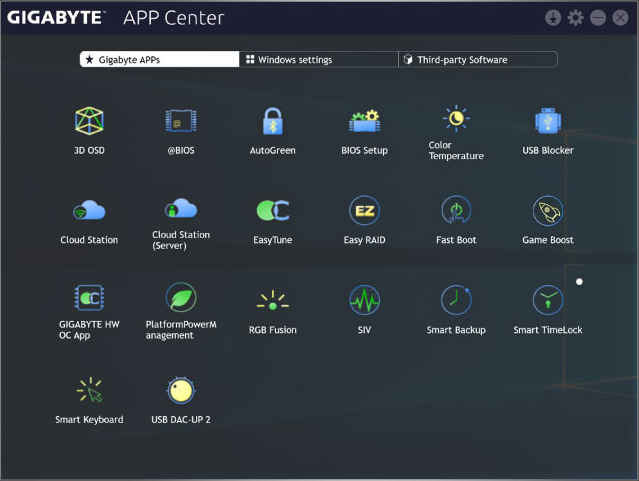Switch to the Windows settings tab

pyautogui.click(x=318, y=60)
